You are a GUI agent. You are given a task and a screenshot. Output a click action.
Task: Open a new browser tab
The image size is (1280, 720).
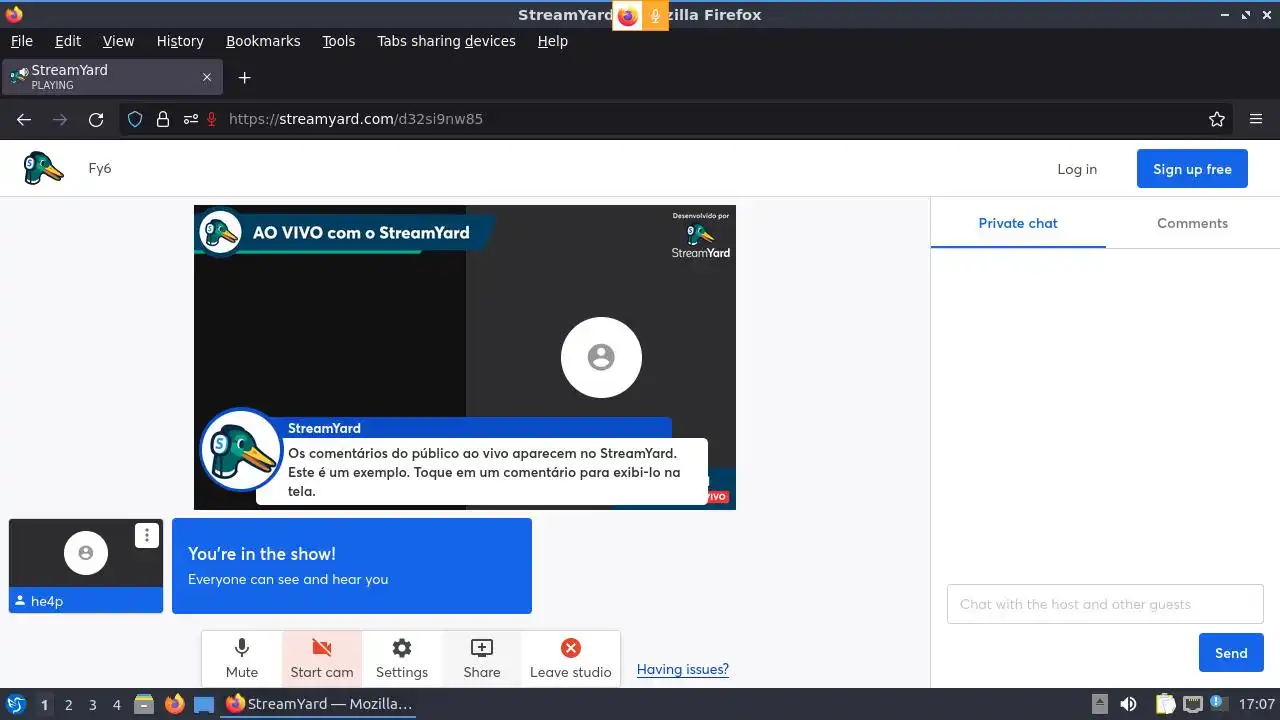(x=244, y=77)
